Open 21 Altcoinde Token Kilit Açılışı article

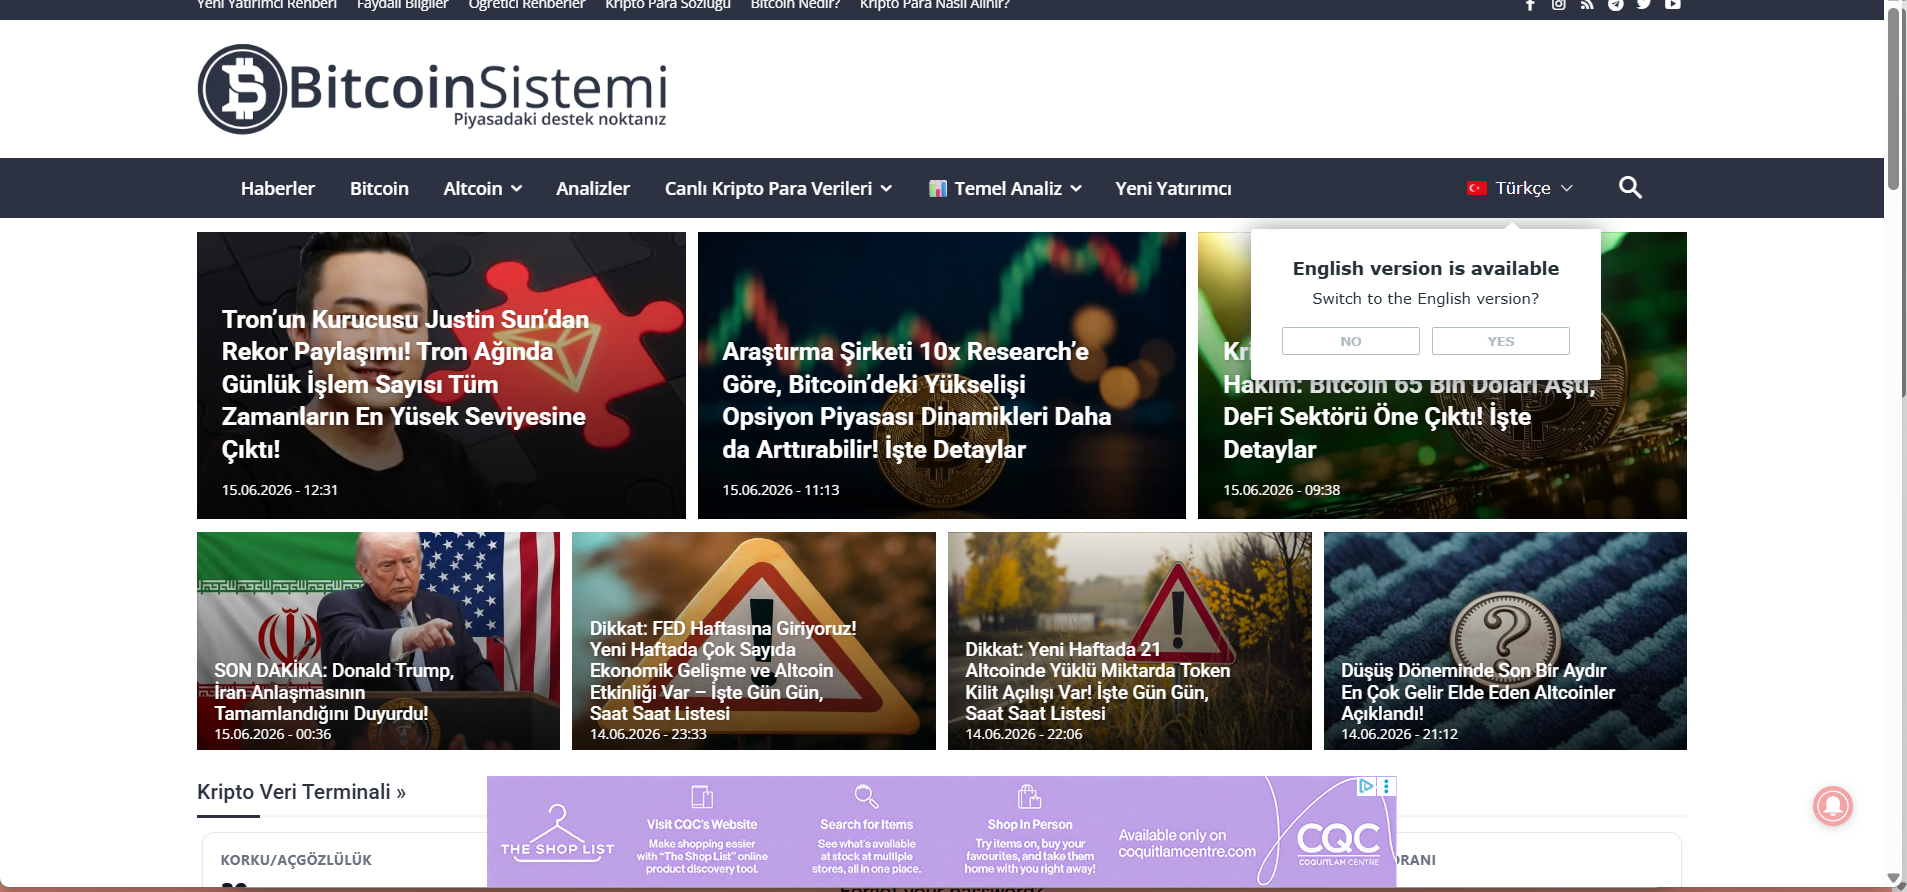[x=1130, y=641]
